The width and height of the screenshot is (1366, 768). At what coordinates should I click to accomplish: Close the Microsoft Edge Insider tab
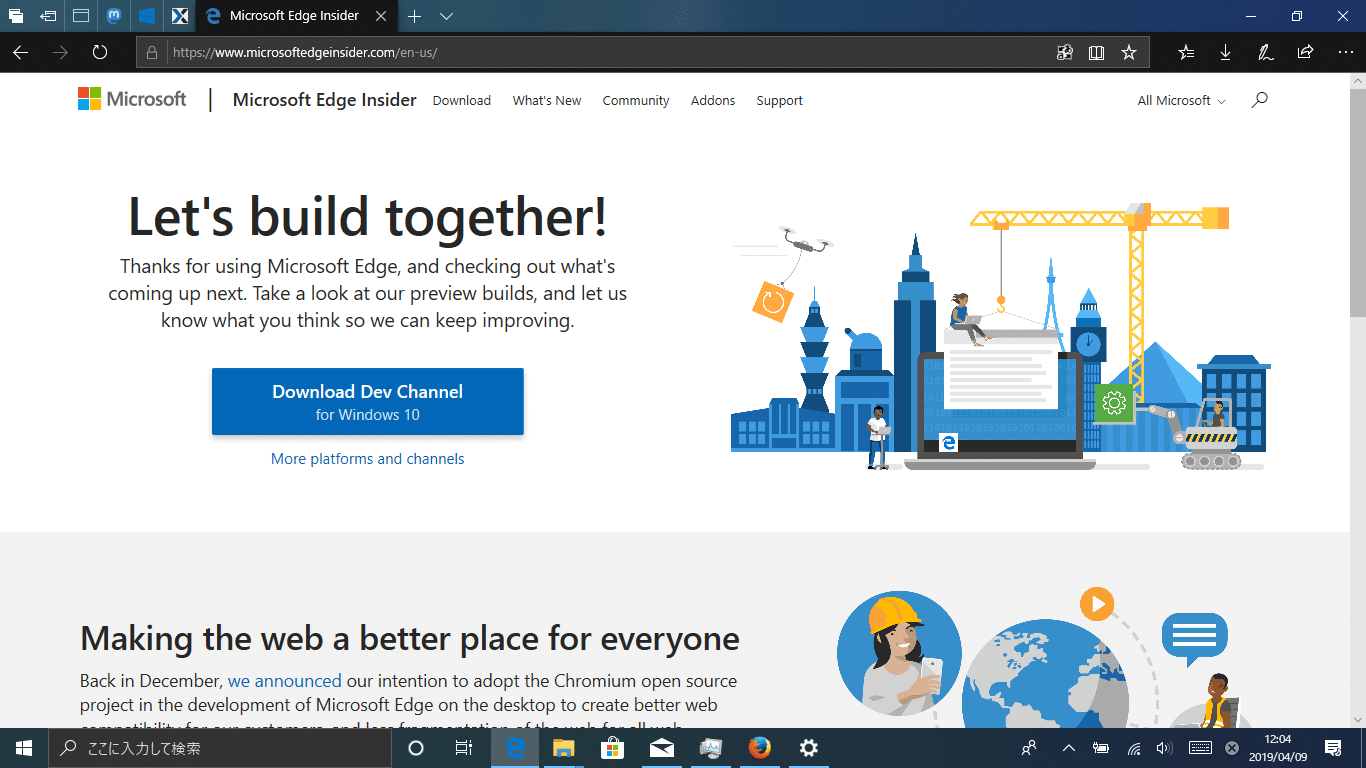pyautogui.click(x=380, y=16)
